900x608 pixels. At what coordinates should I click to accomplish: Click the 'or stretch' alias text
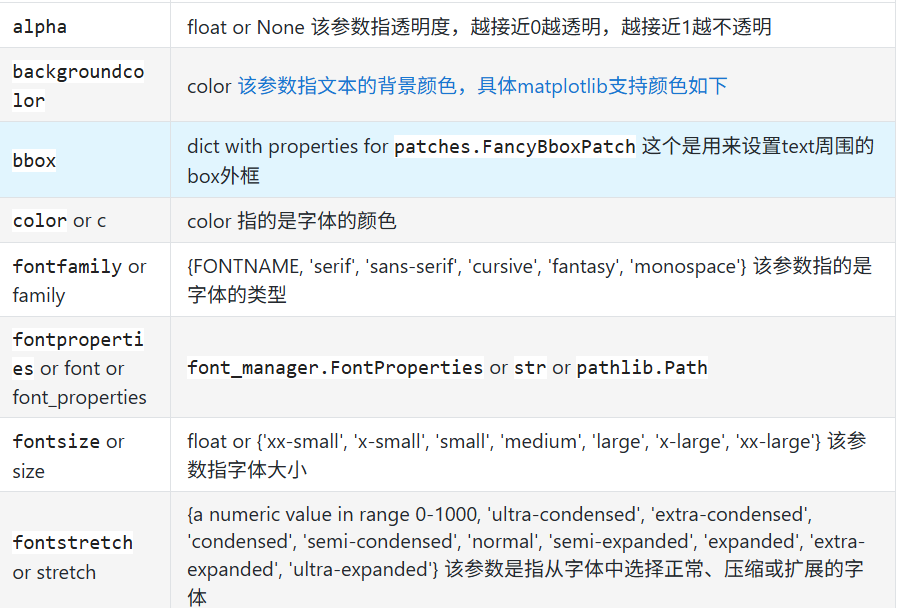pyautogui.click(x=54, y=572)
